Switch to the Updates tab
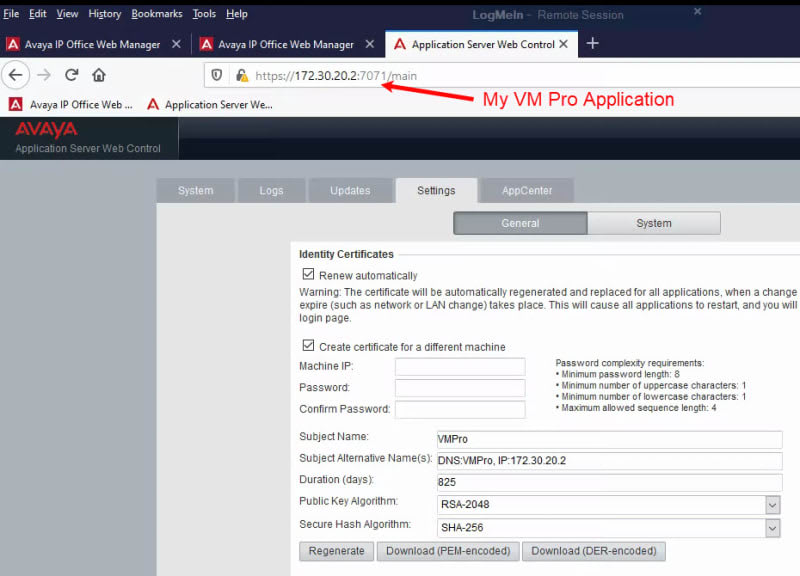 pos(350,190)
